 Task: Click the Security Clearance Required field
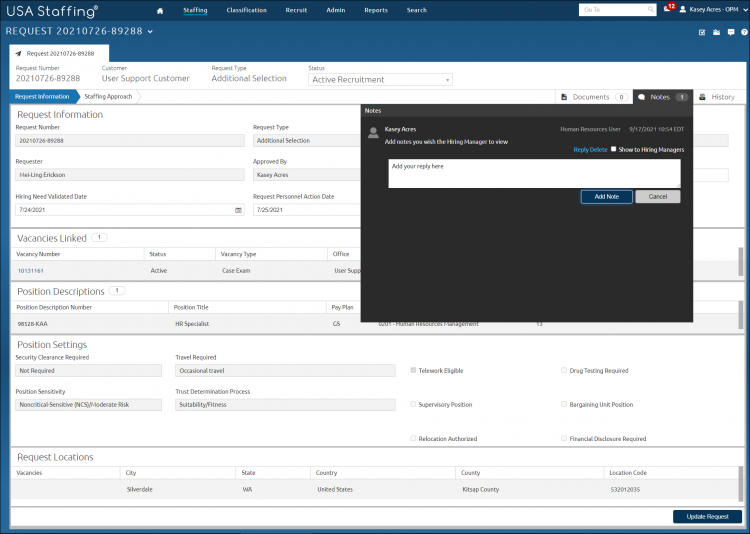tap(88, 371)
